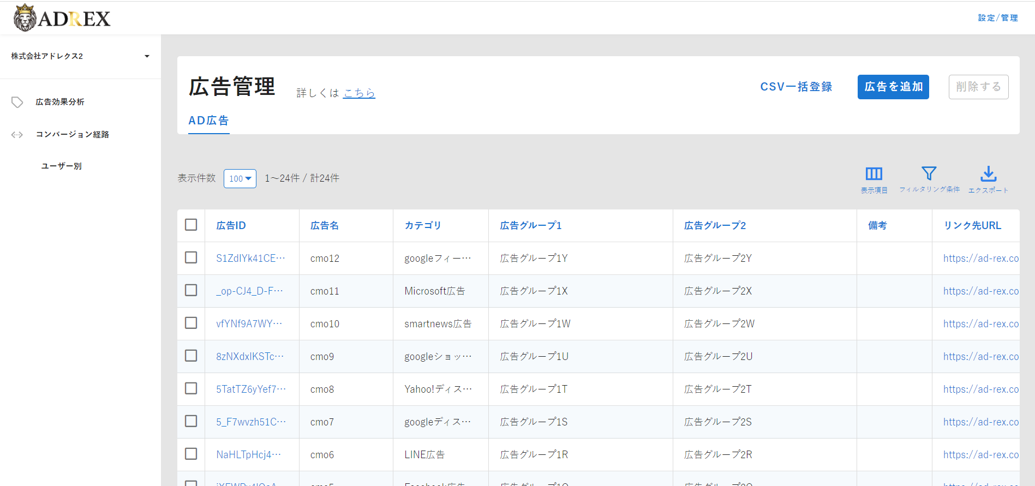Open the cmo12 row's link URL
The height and width of the screenshot is (486, 1035).
pyautogui.click(x=981, y=258)
